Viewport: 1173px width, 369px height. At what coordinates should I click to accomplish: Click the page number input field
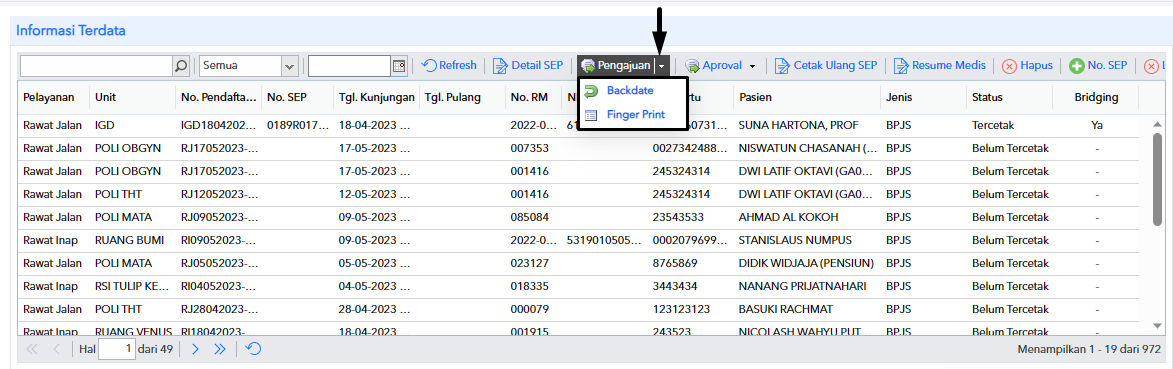click(117, 349)
